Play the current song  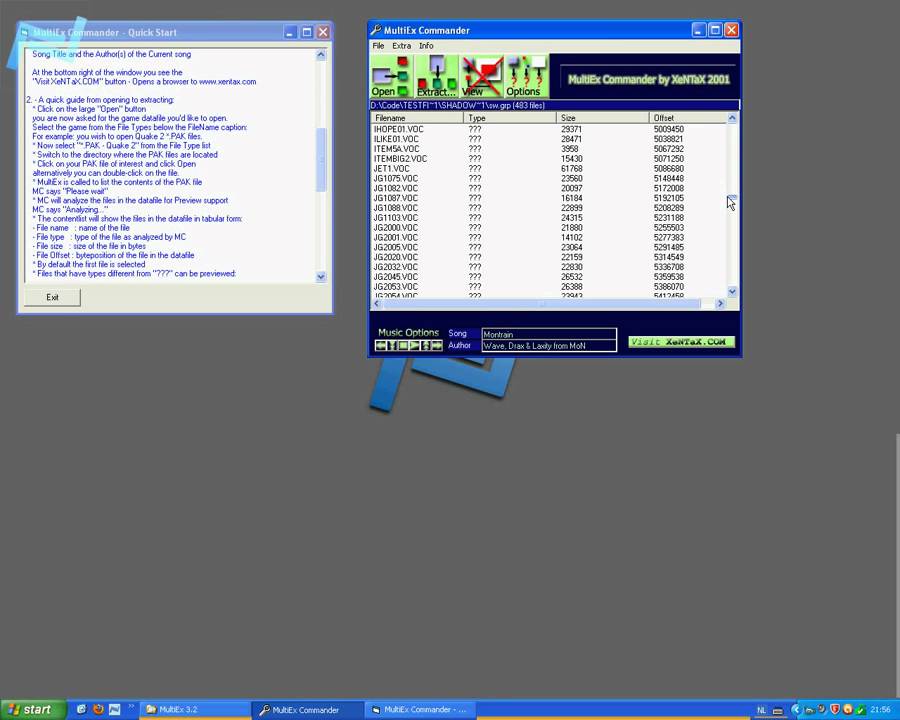(414, 345)
